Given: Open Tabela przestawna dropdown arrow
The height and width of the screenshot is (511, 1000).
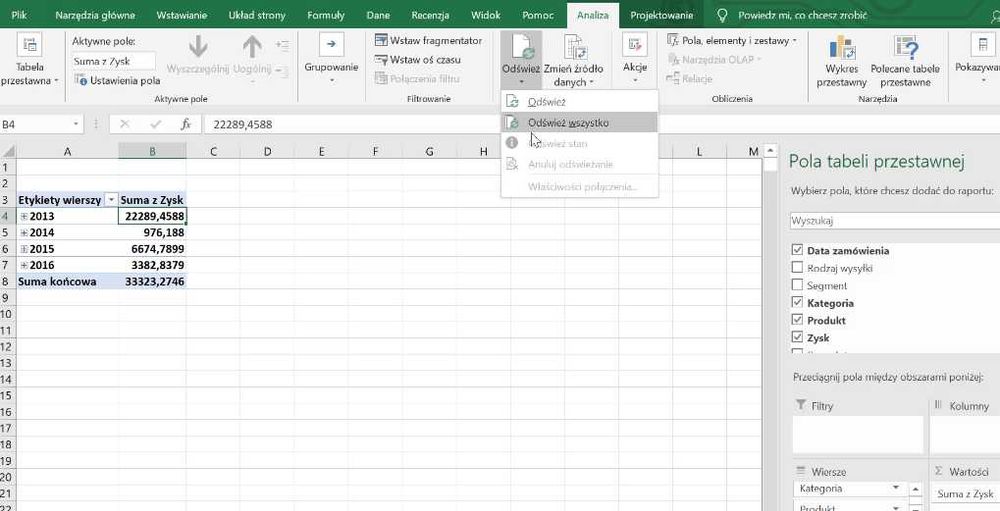Looking at the screenshot, I should [56, 81].
